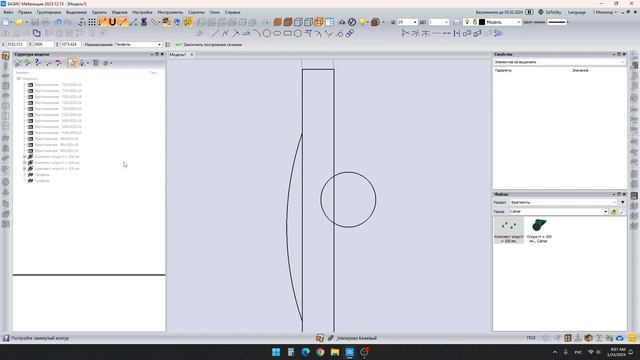Click the wireframe box view icon
Screen dimensions: 640x360
[x=298, y=22]
